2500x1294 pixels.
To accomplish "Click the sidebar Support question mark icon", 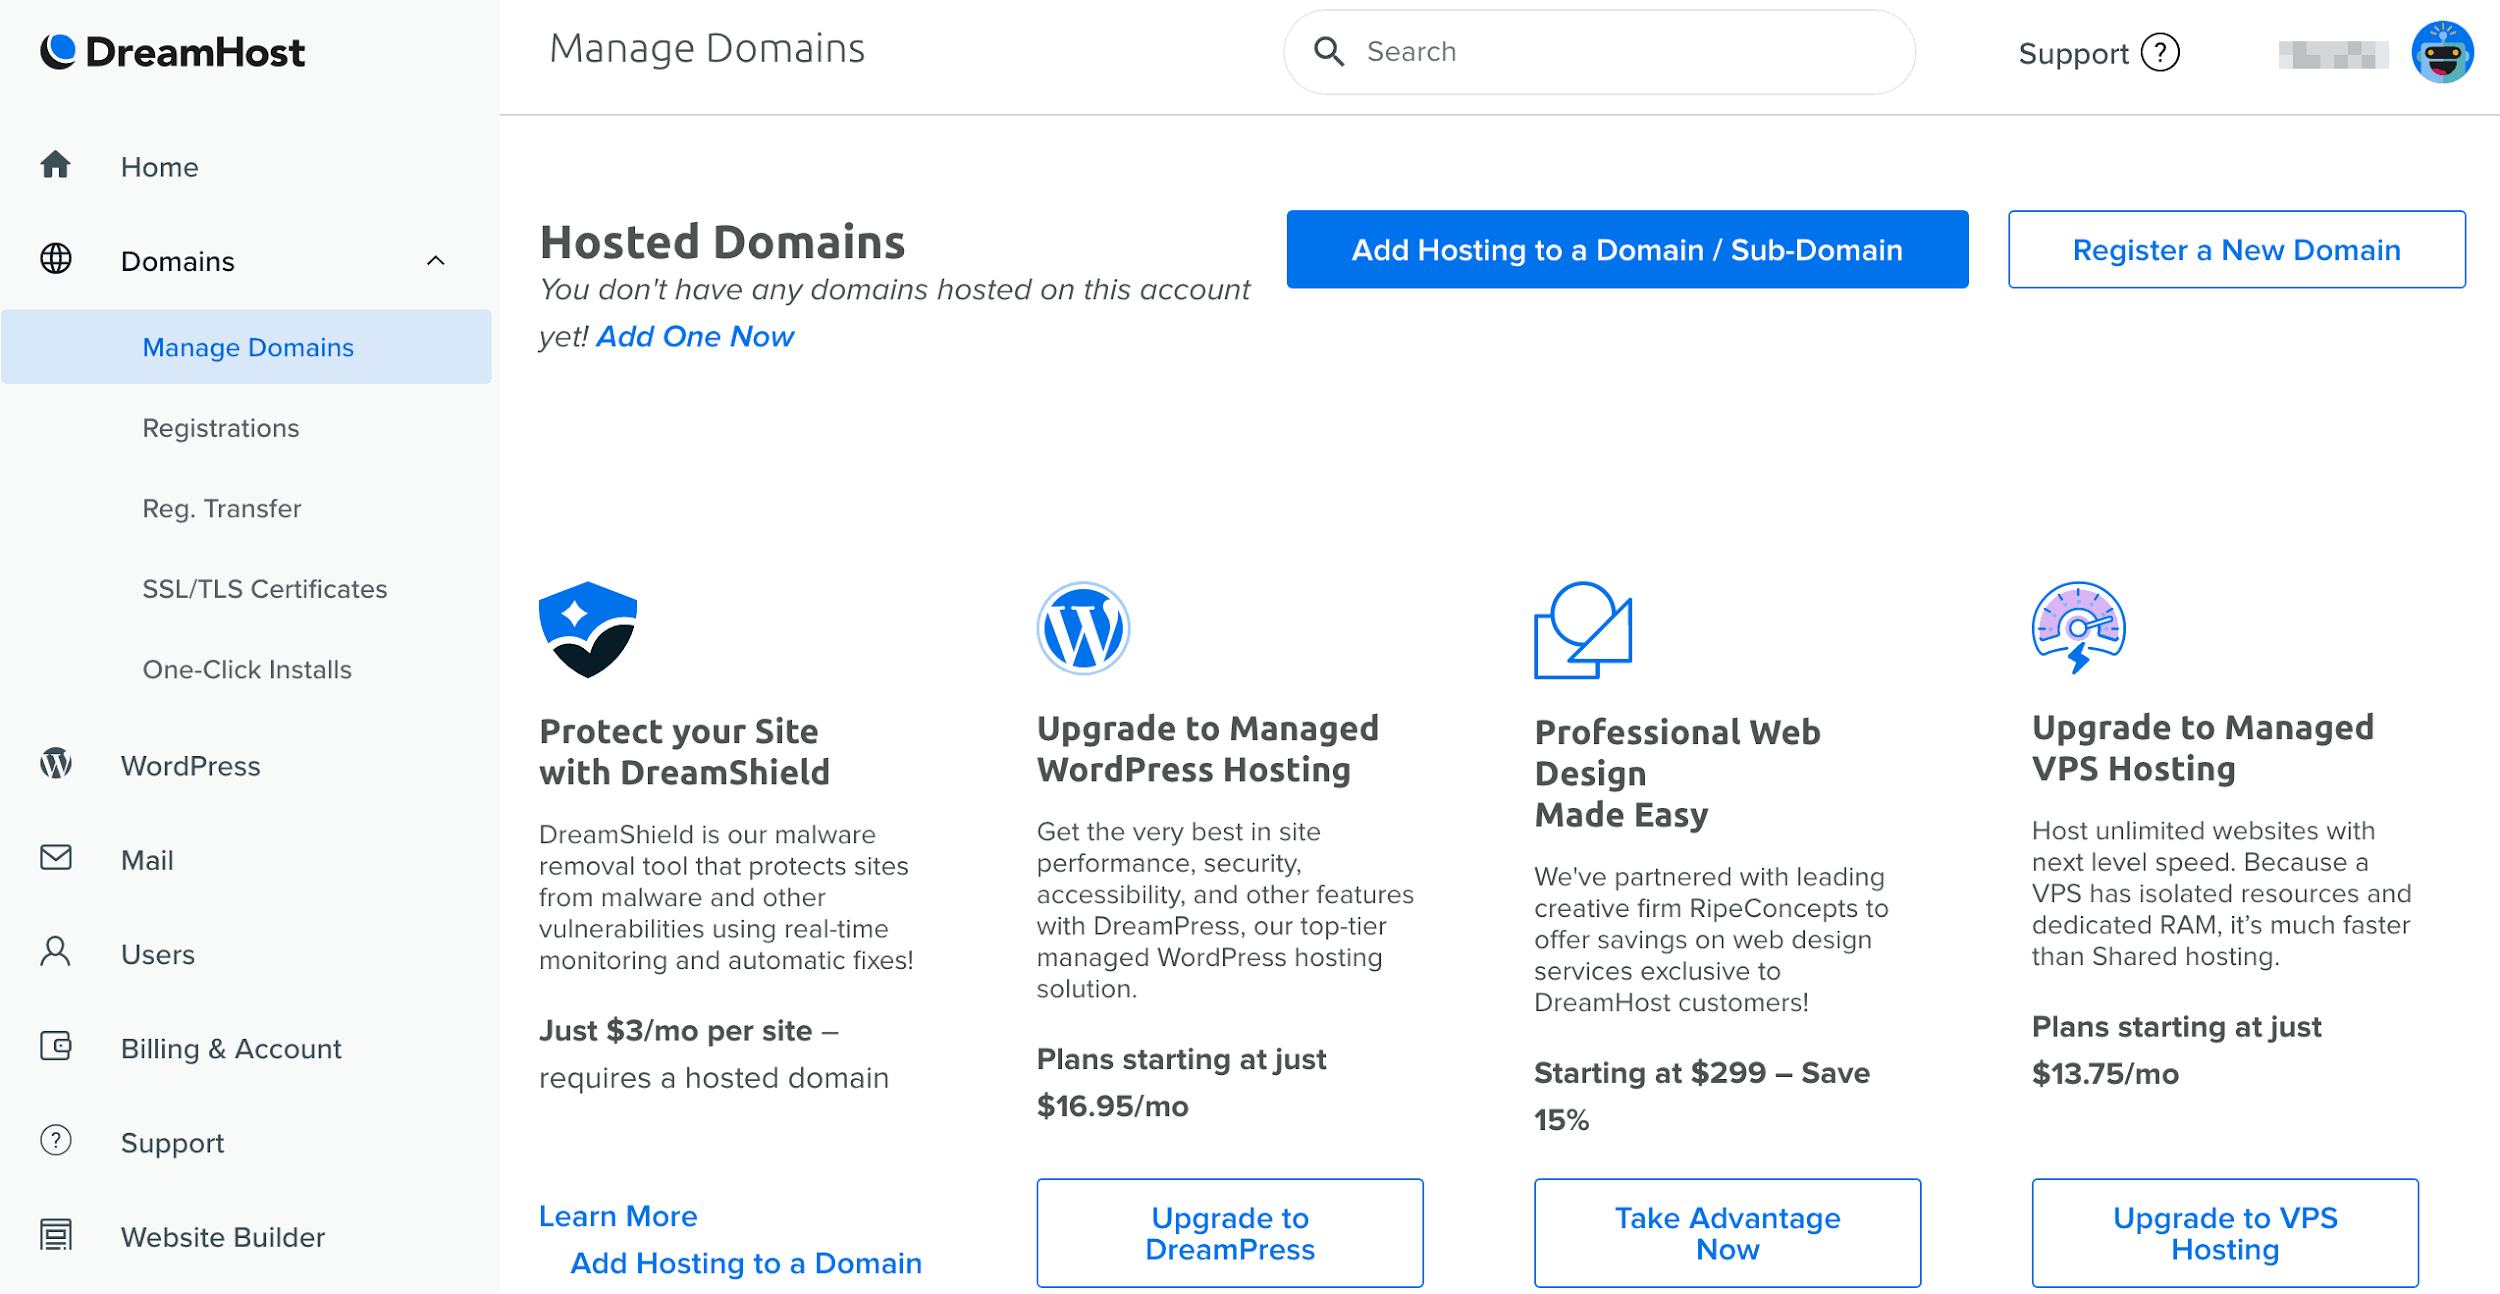I will 56,1141.
